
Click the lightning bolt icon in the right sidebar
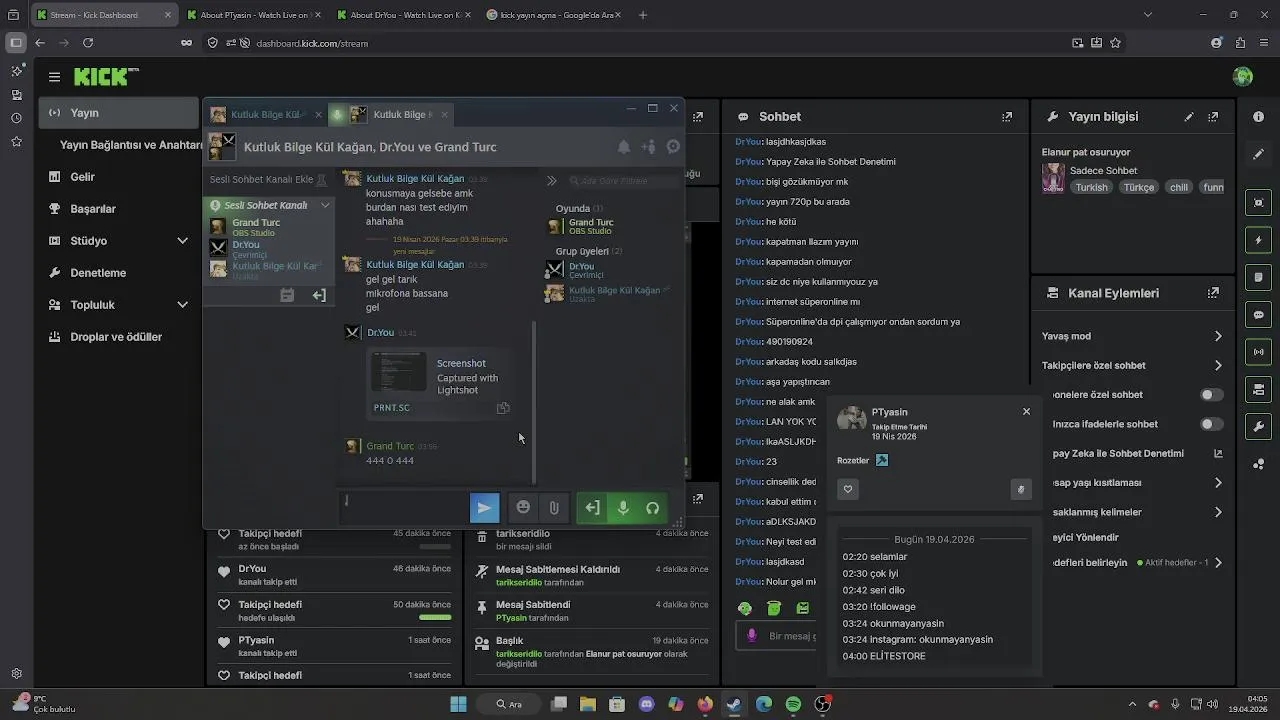tap(1259, 240)
